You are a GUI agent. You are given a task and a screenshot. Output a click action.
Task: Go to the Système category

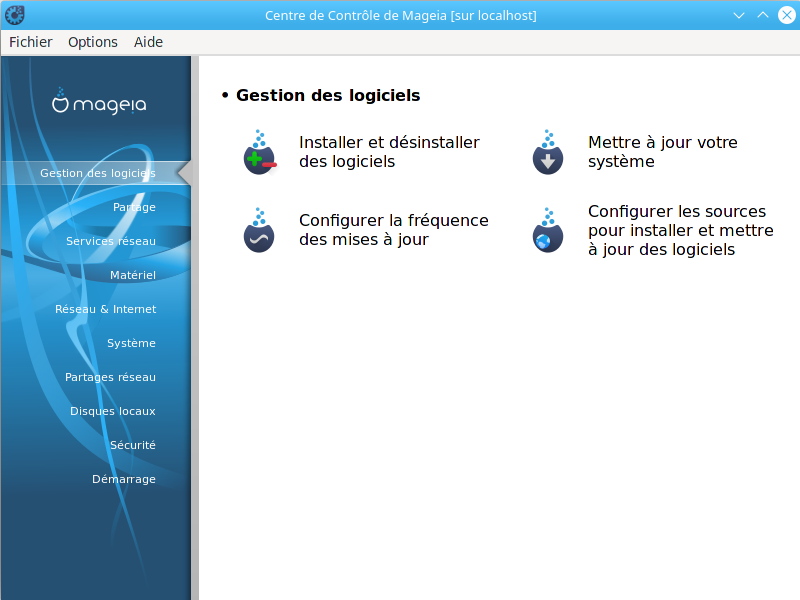pyautogui.click(x=131, y=343)
